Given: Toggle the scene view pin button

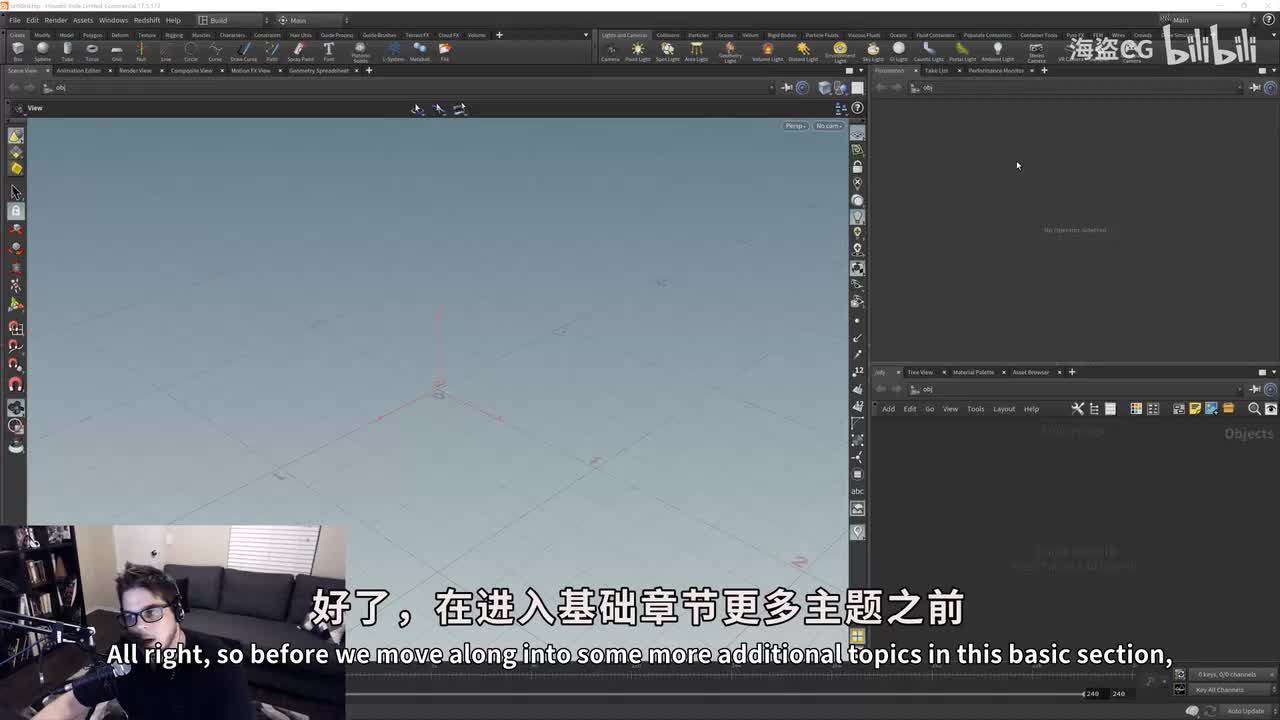Looking at the screenshot, I should point(787,87).
